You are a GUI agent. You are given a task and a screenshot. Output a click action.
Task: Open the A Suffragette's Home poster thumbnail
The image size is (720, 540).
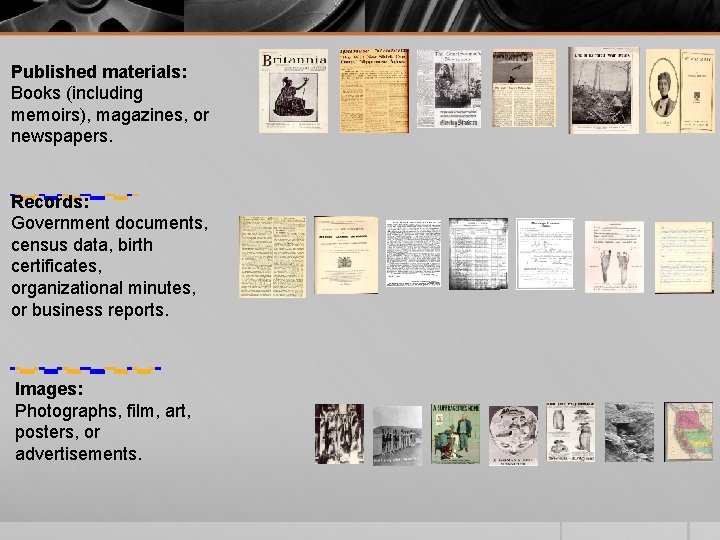(456, 434)
